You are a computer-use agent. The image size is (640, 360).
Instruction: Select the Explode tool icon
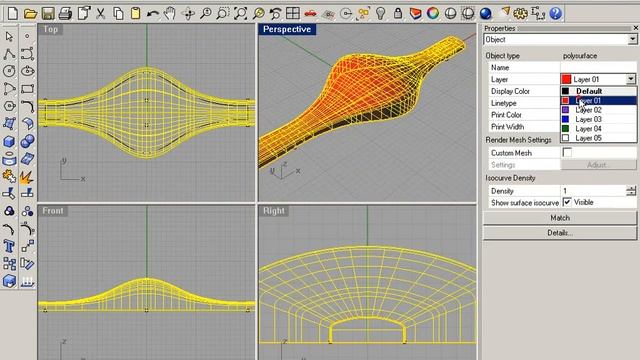[27, 176]
